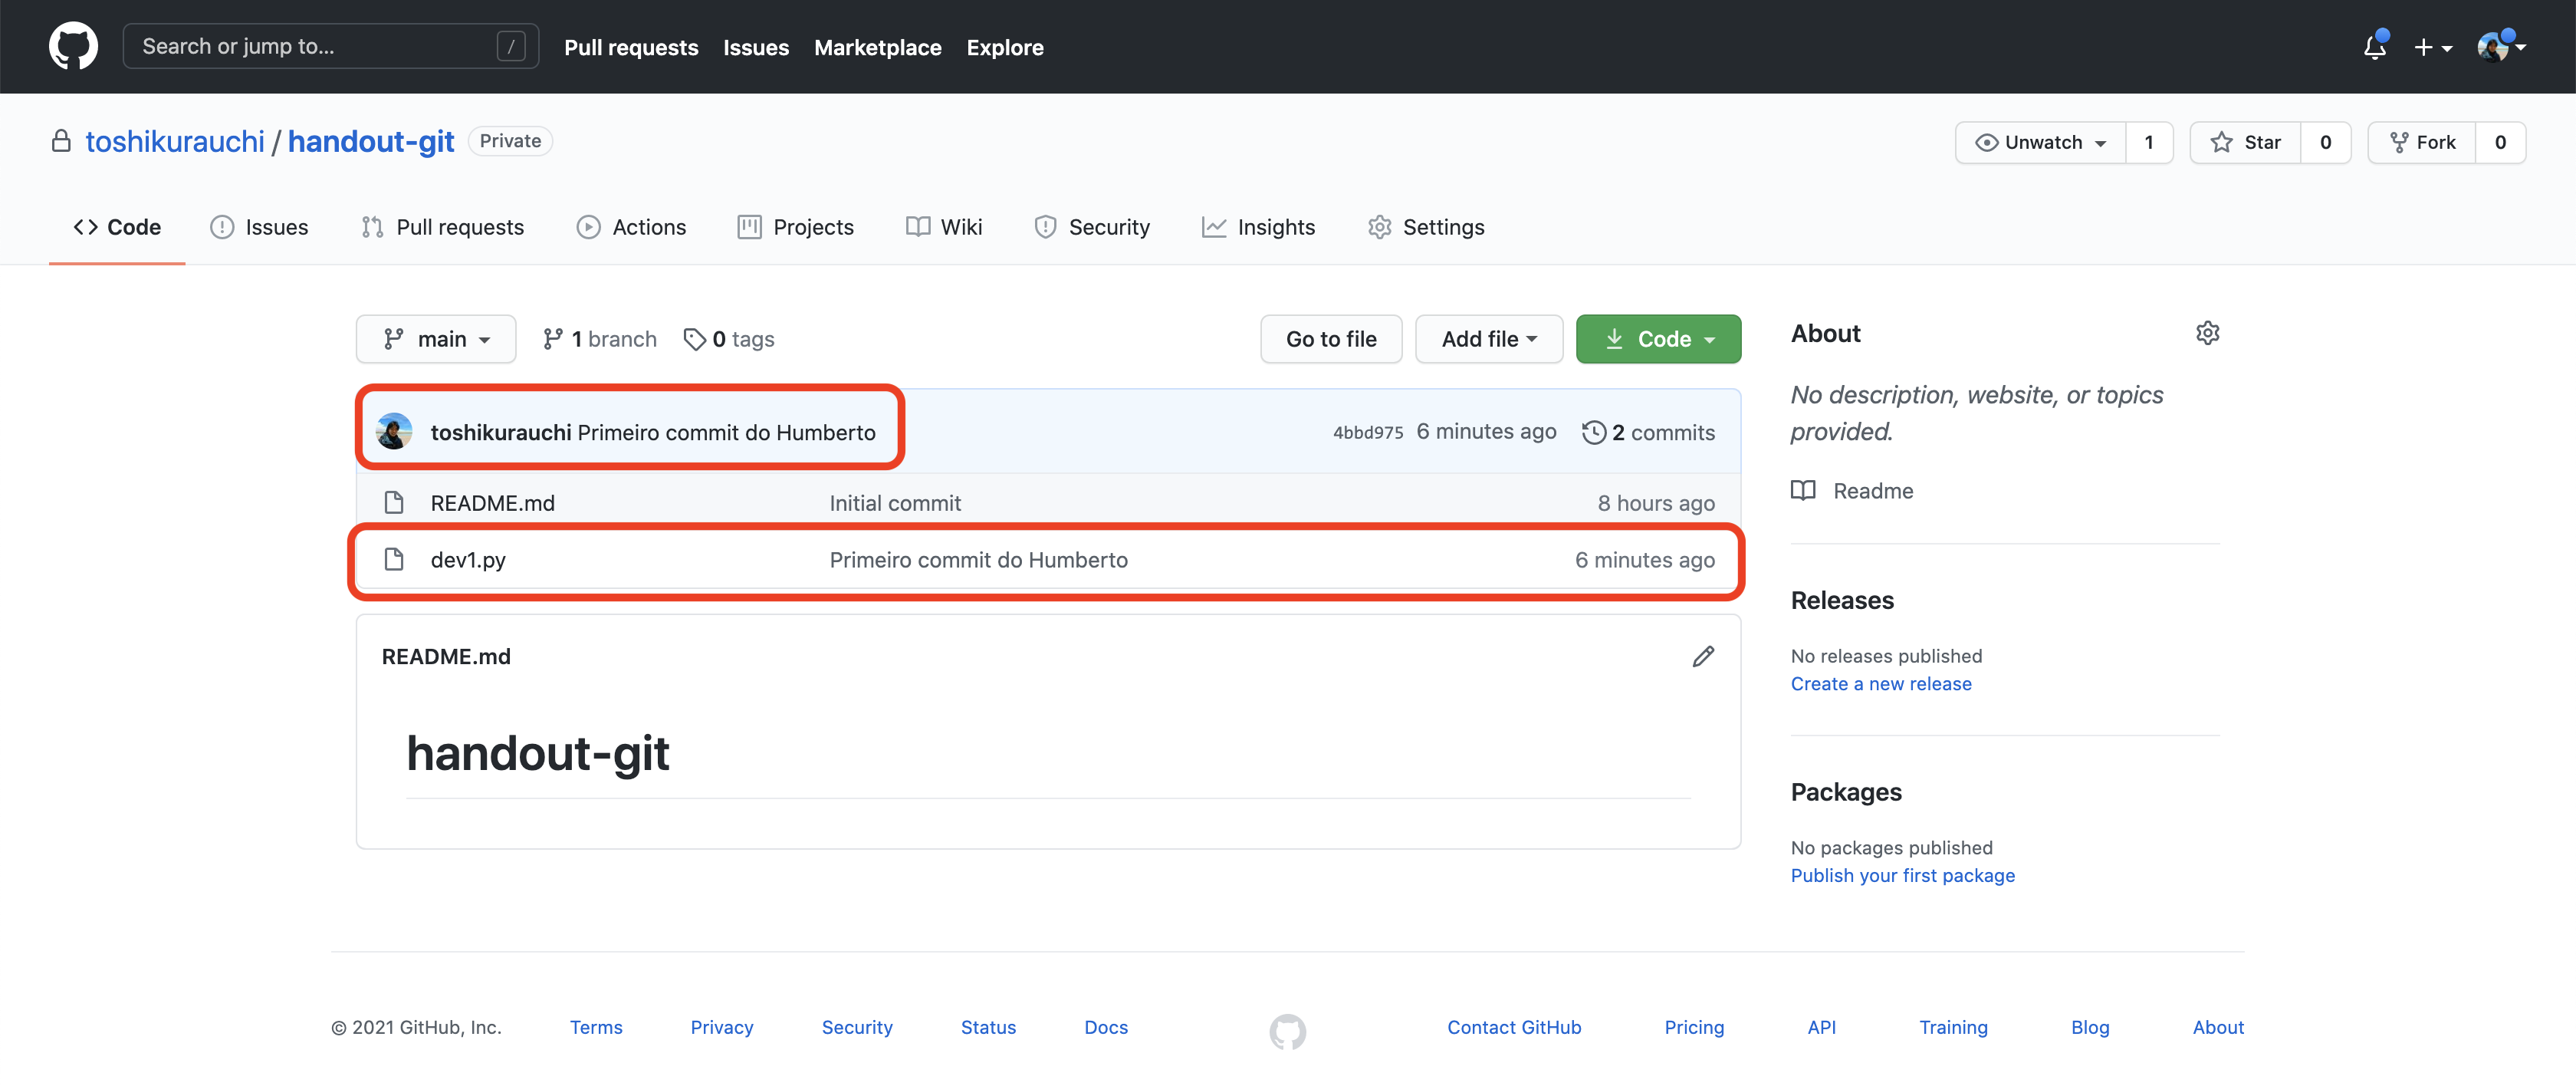Screen dimensions: 2576x1086
Task: Expand the plus create-new menu
Action: [x=2432, y=47]
